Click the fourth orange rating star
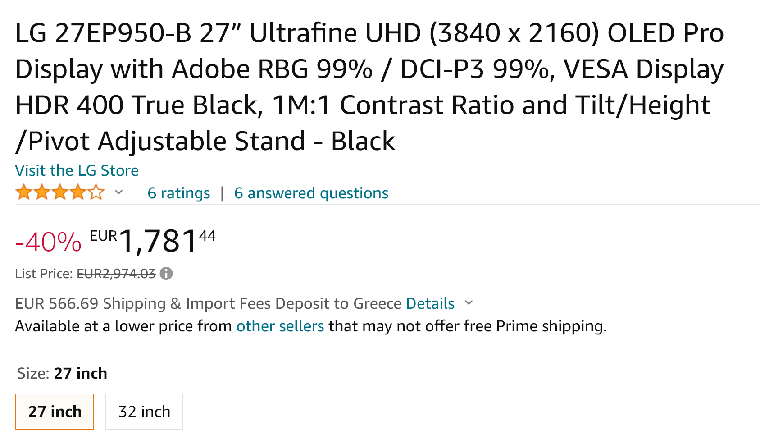The image size is (760, 444). (x=78, y=192)
